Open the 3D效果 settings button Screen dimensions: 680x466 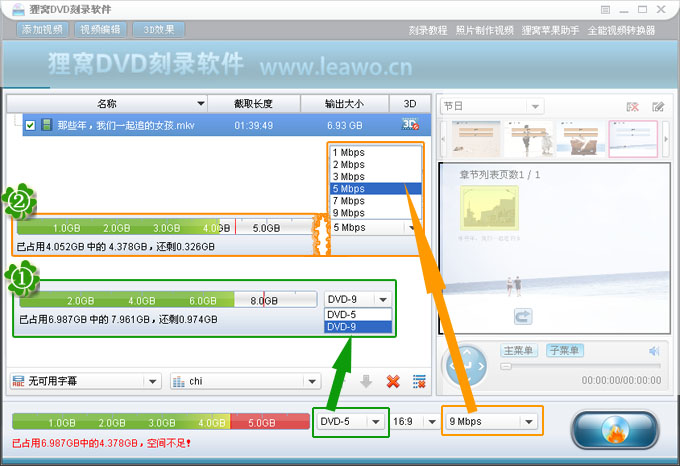point(159,29)
